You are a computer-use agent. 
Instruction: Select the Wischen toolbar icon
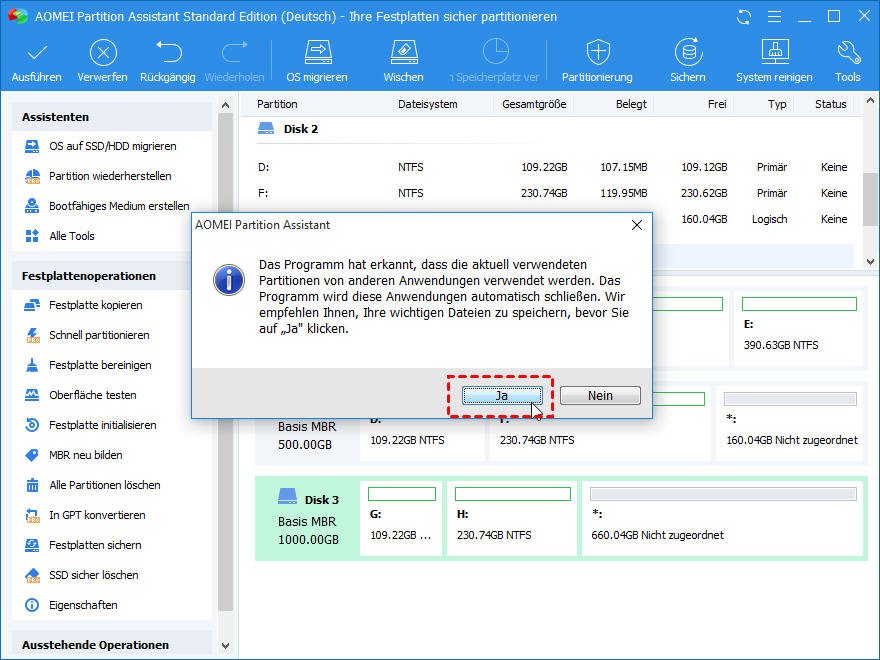pyautogui.click(x=403, y=53)
